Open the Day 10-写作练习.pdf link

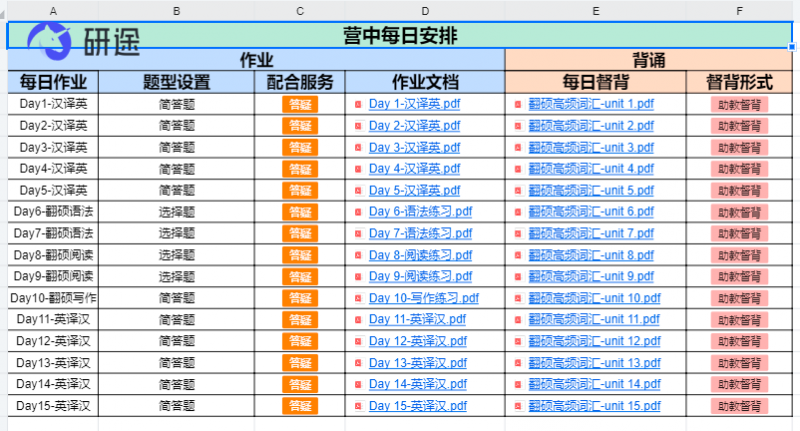[424, 298]
